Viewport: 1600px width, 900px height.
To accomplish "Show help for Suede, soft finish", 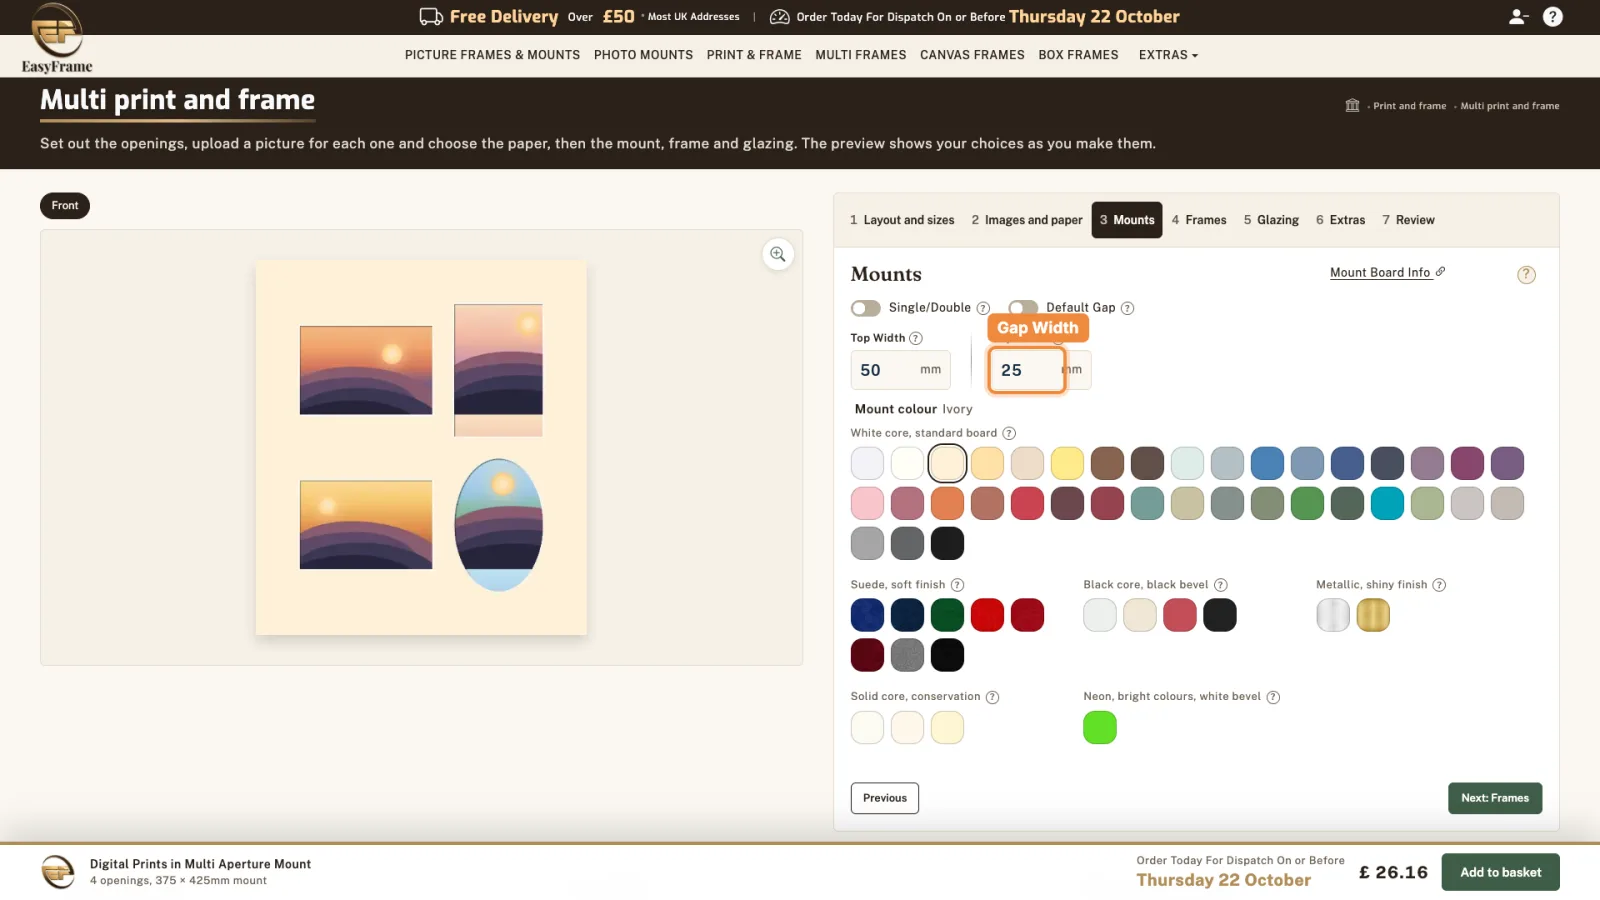I will [x=957, y=585].
